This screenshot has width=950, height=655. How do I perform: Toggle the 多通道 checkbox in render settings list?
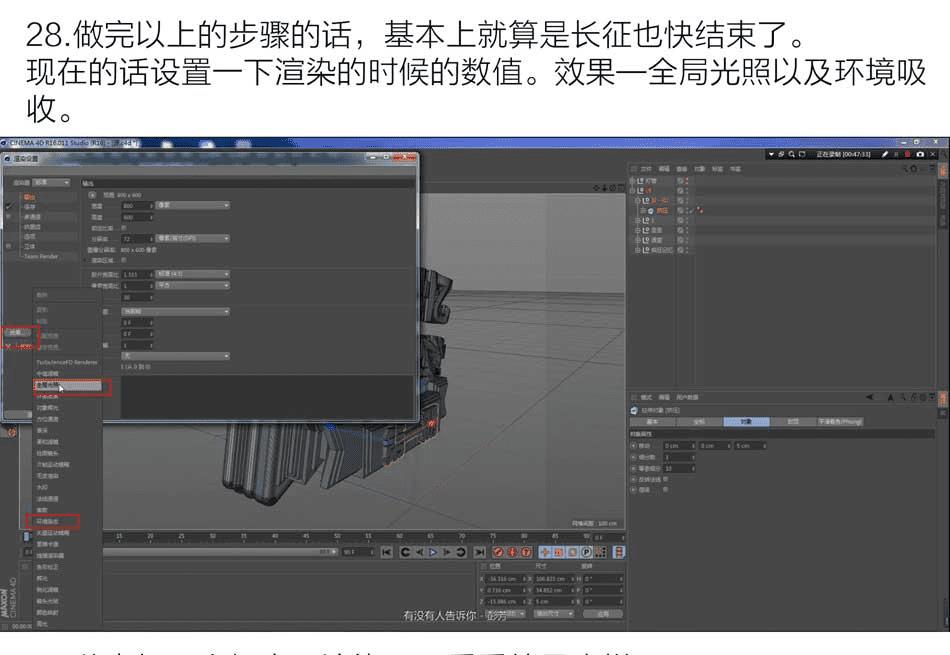[x=8, y=216]
